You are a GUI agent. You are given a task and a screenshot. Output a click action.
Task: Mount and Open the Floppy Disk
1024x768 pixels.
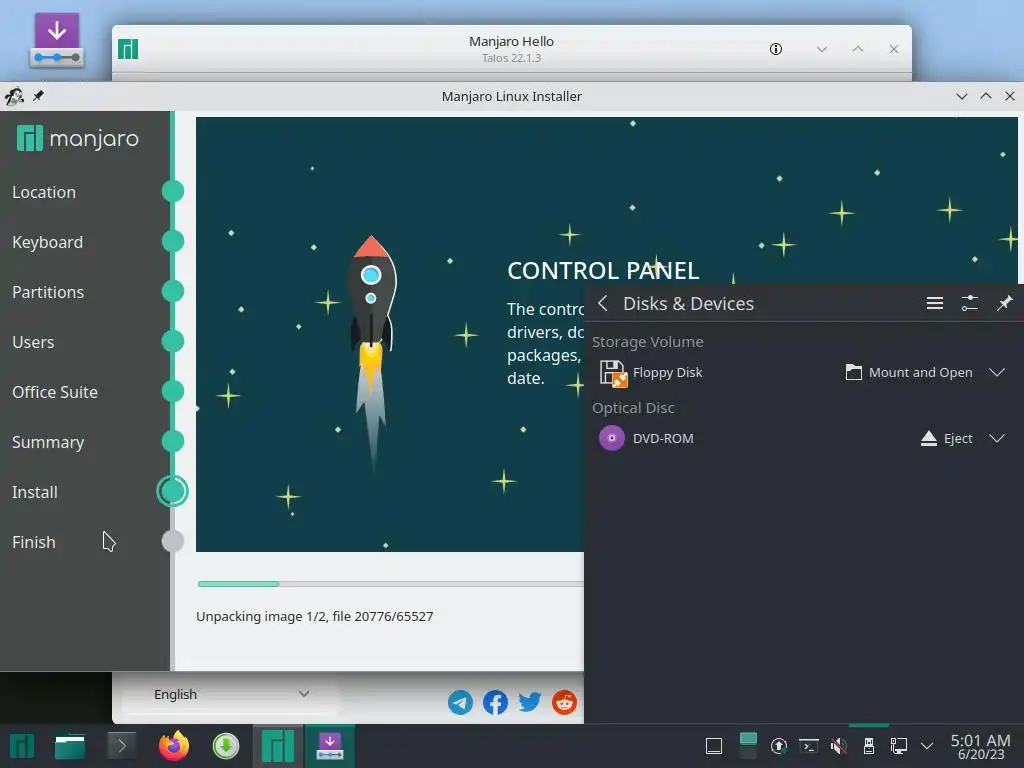909,372
